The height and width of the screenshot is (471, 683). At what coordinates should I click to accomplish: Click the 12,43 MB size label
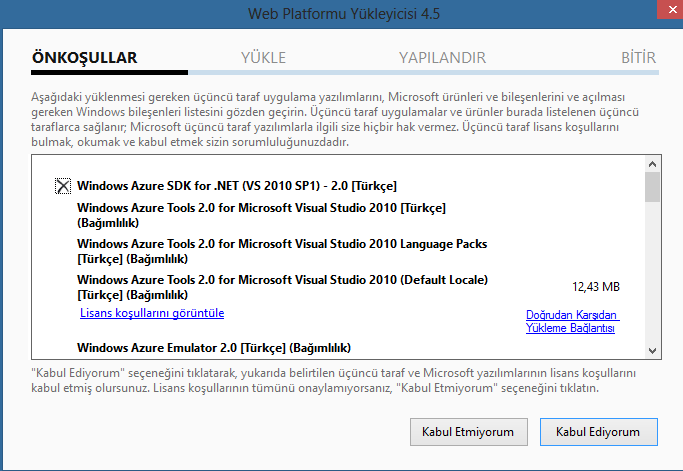point(595,287)
